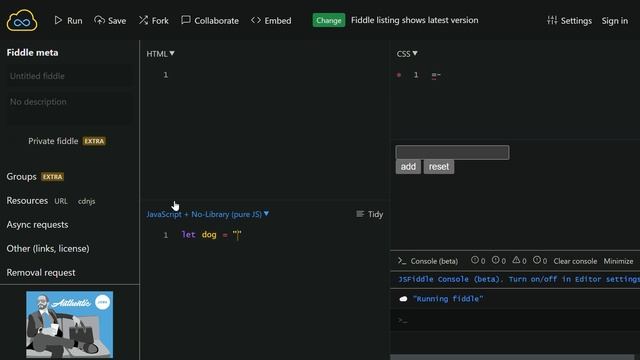640x360 pixels.
Task: Open Removal request section
Action: [x=41, y=273]
